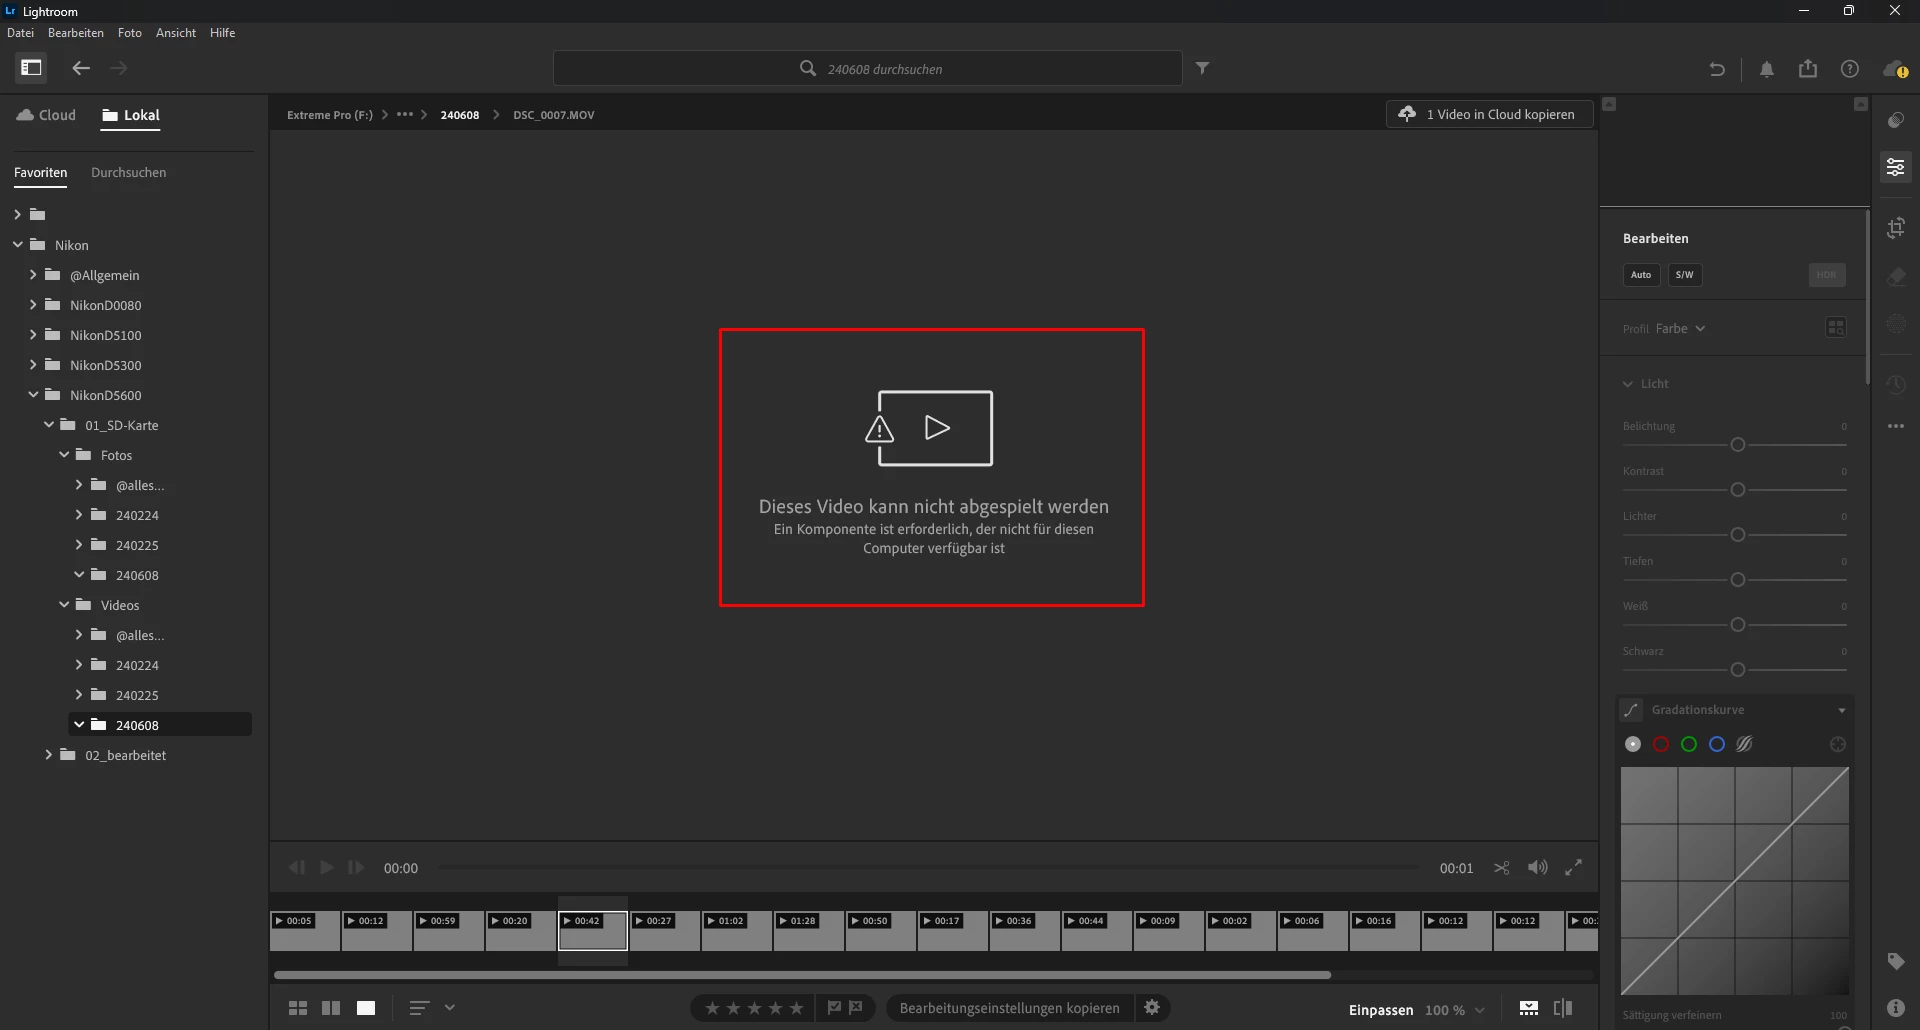Toggle the left panel sidebar icon
Image resolution: width=1920 pixels, height=1030 pixels.
pos(31,68)
